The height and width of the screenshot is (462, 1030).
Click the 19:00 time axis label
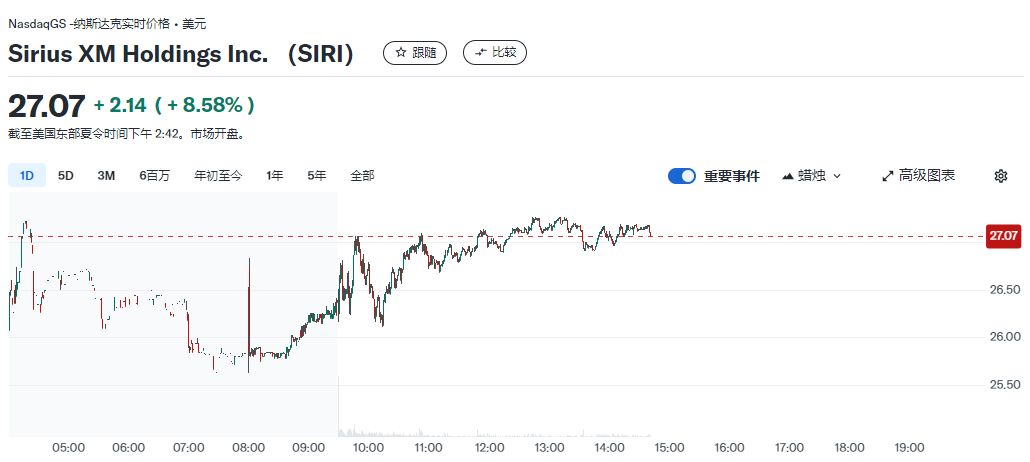tap(909, 448)
